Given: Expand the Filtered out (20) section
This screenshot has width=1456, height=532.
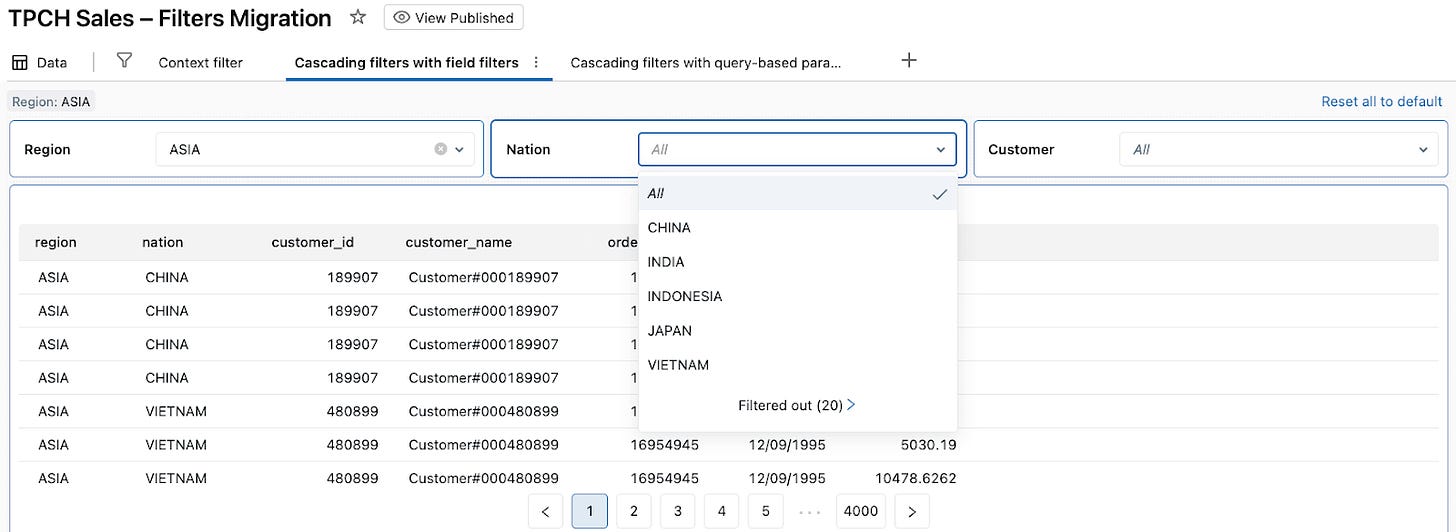Looking at the screenshot, I should pyautogui.click(x=797, y=405).
